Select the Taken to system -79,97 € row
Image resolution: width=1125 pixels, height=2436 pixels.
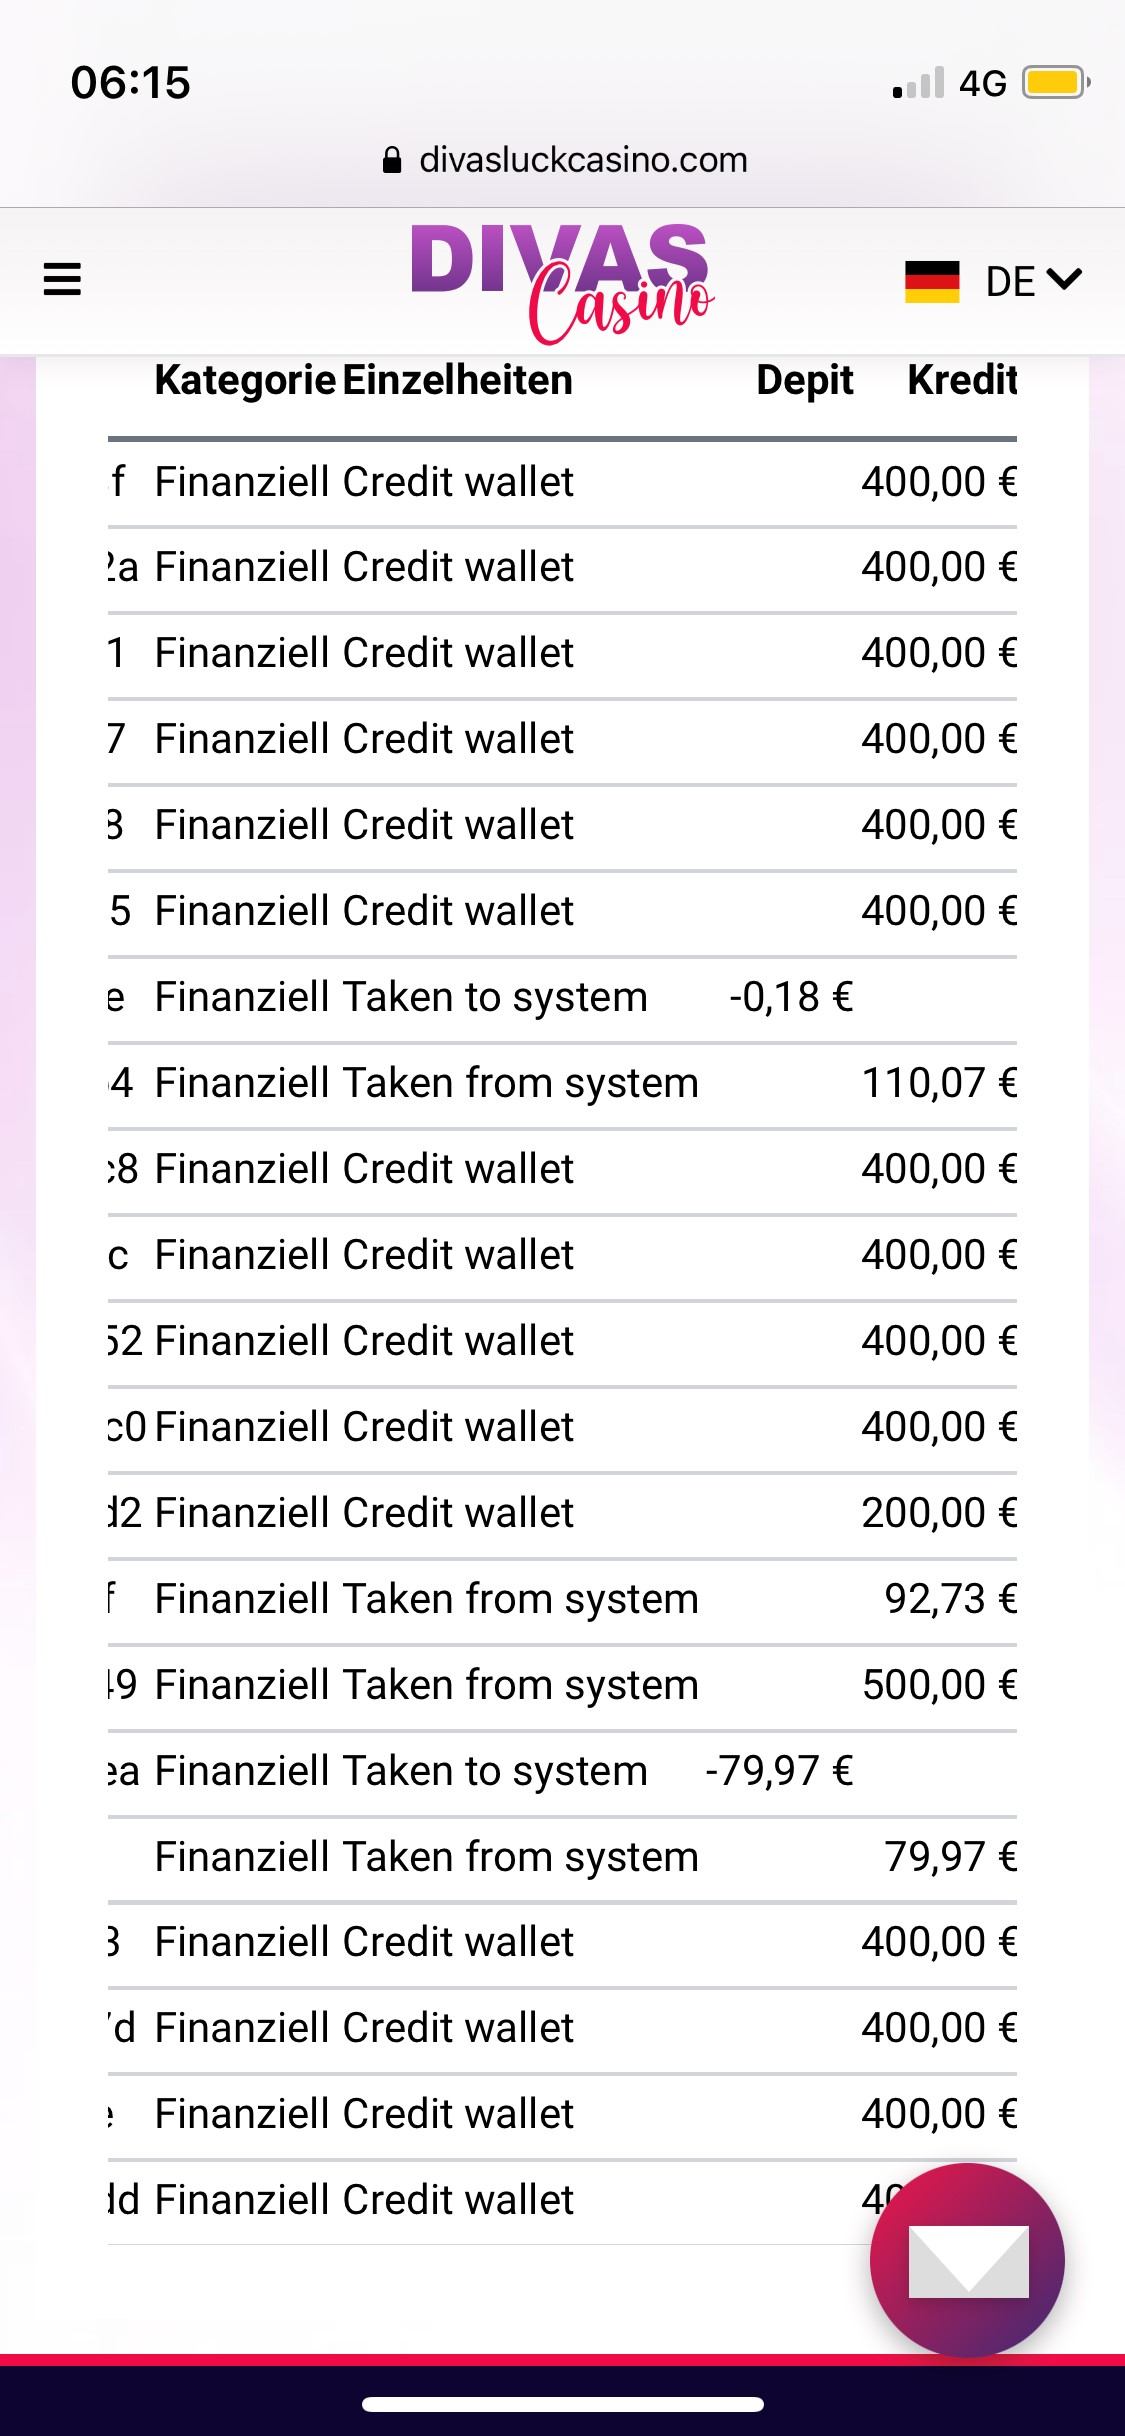[562, 1771]
